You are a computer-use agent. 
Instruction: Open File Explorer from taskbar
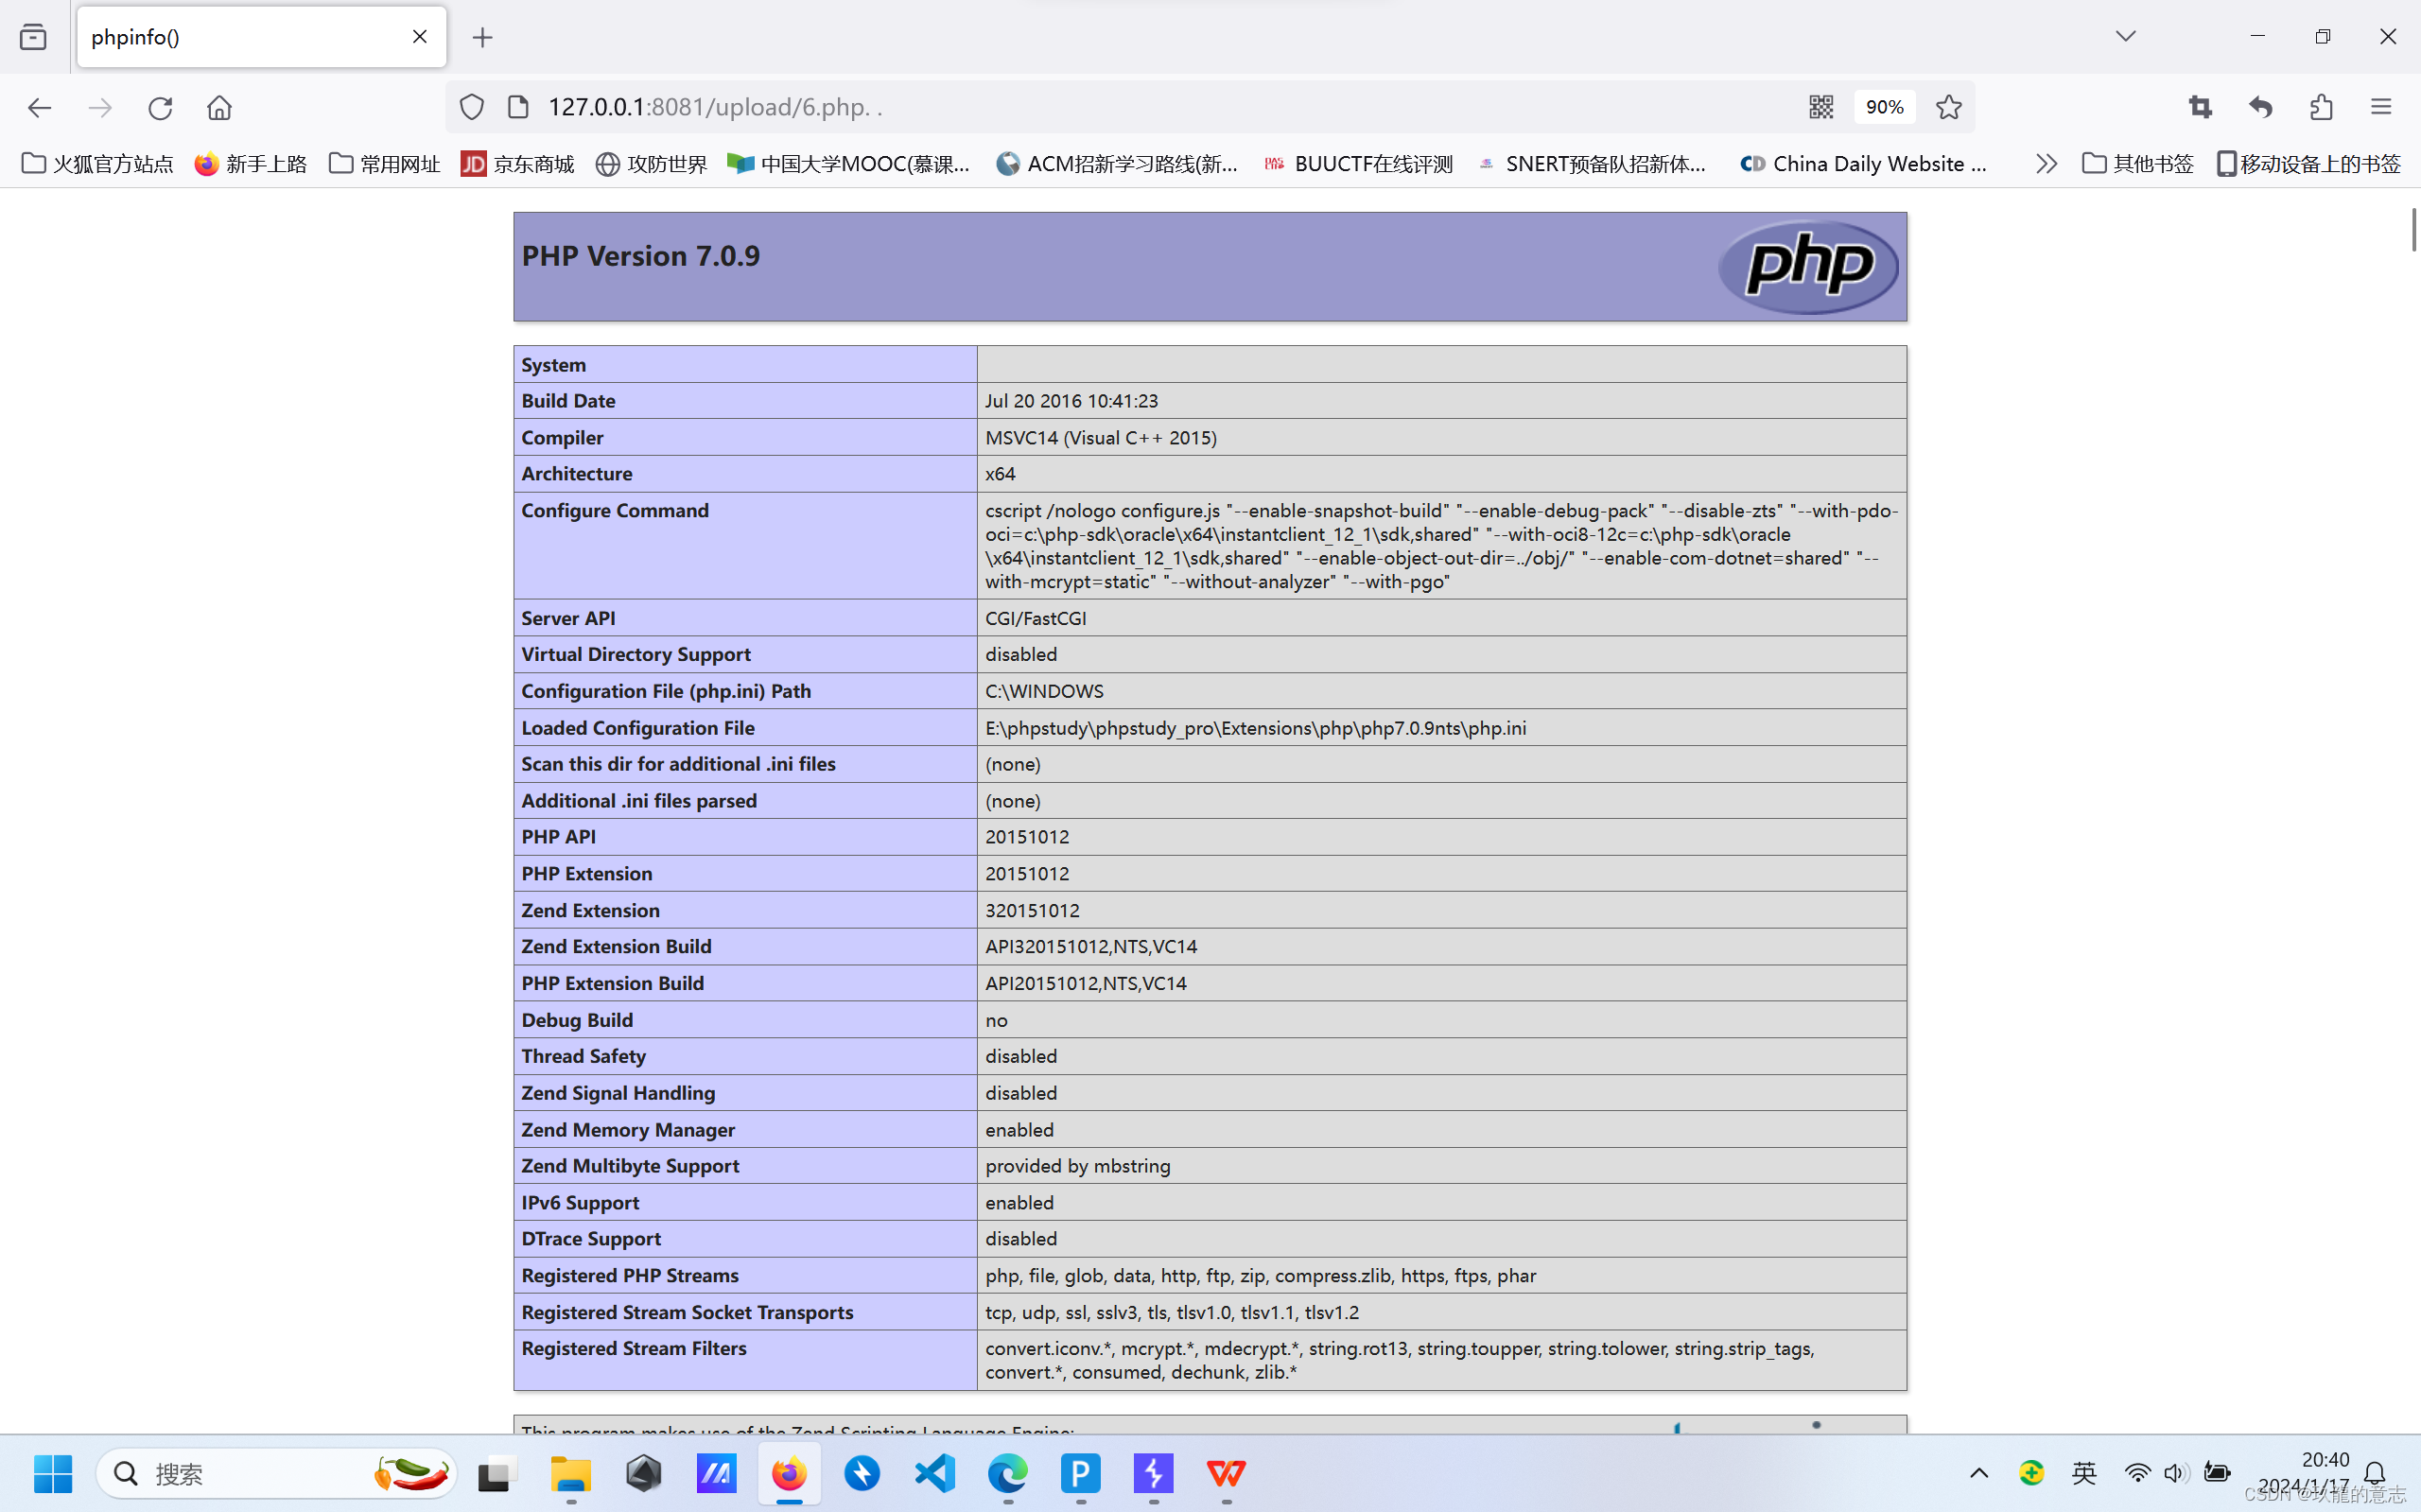click(570, 1473)
